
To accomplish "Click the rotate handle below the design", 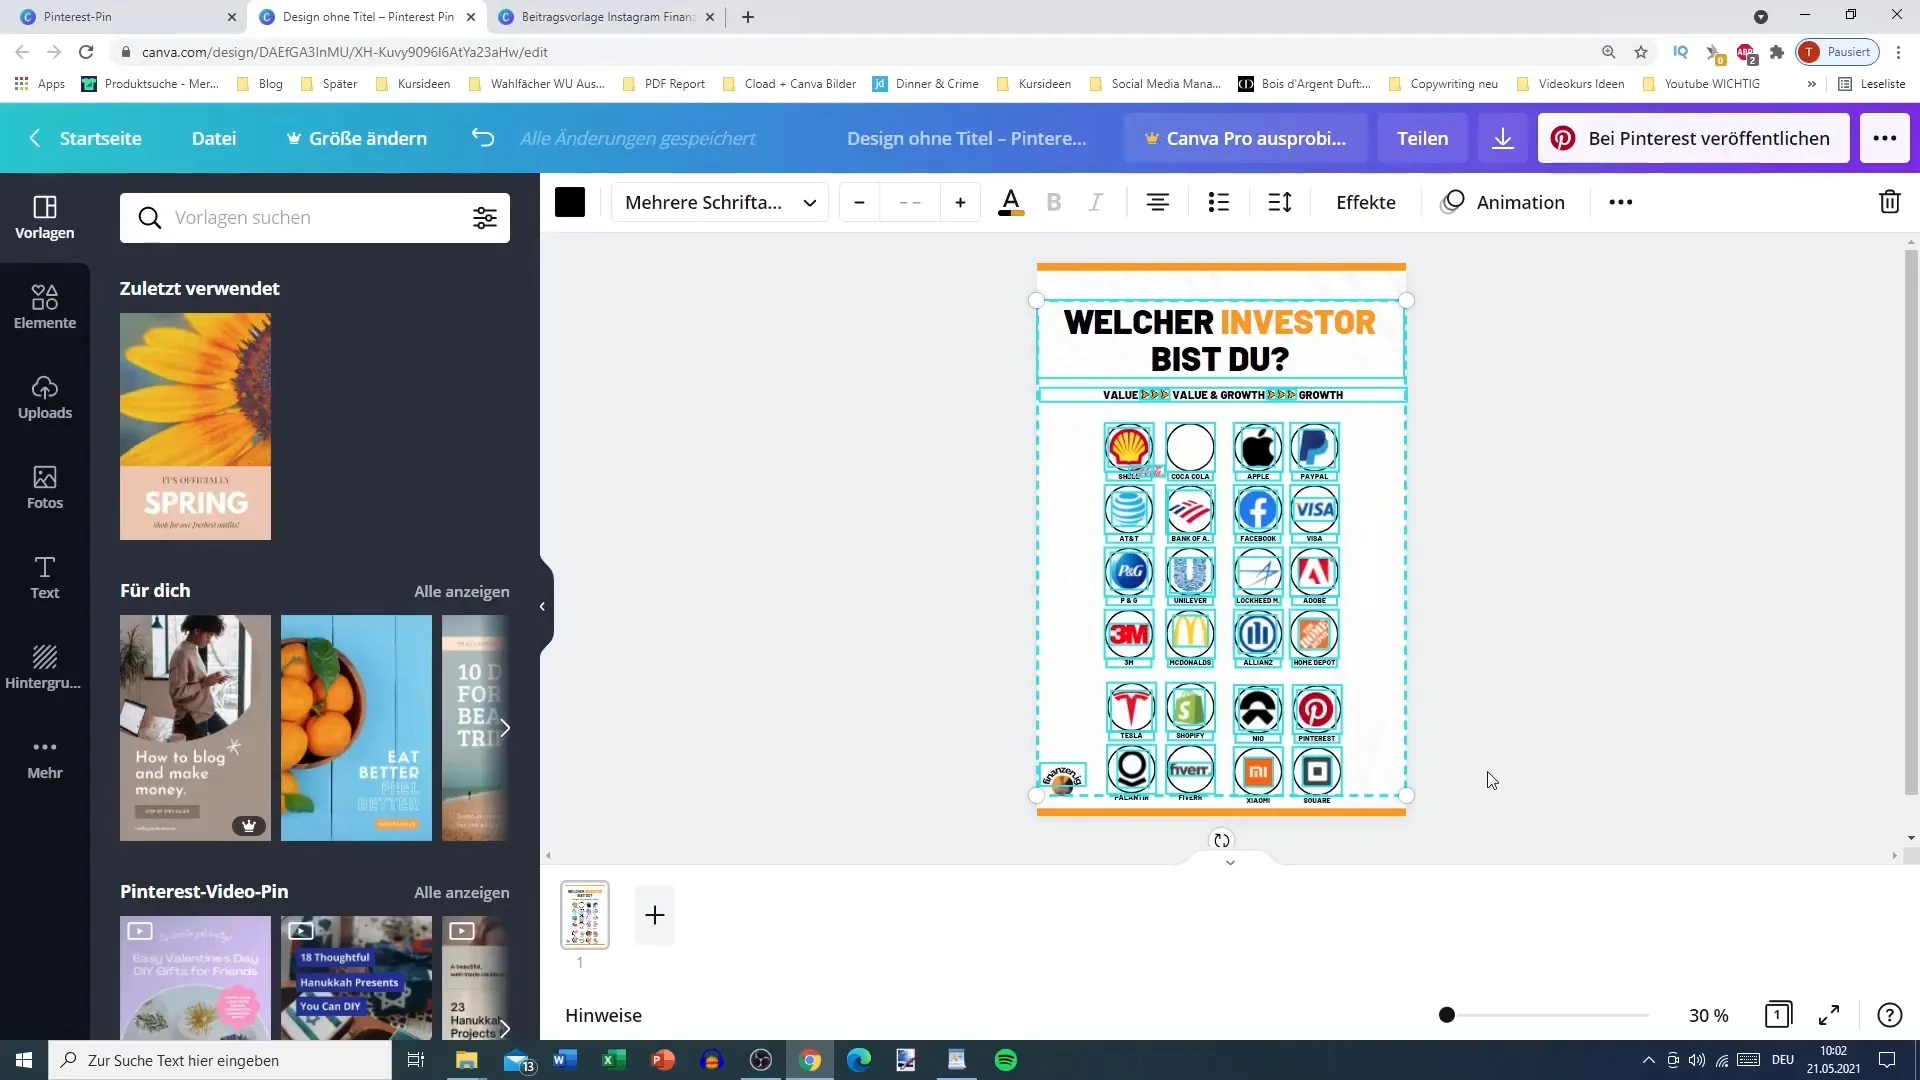I will (1221, 840).
